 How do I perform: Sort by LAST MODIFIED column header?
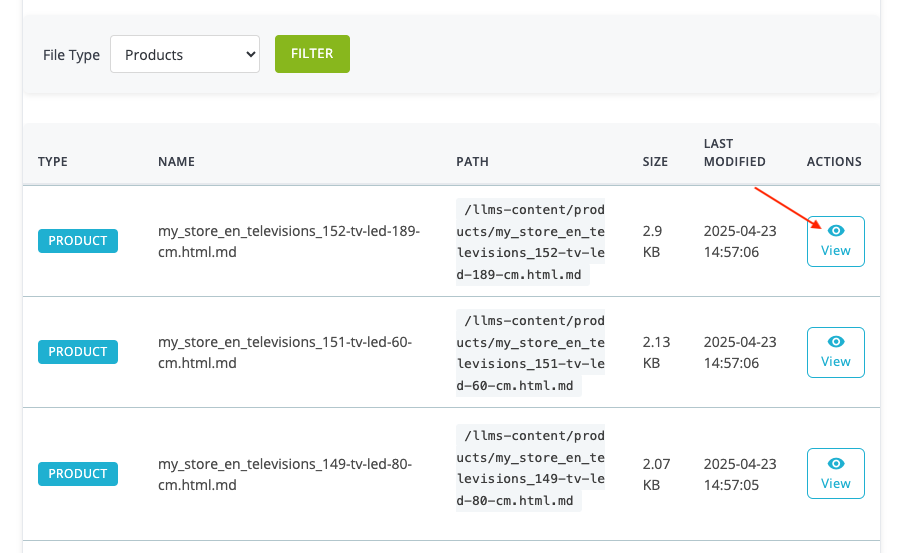coord(734,152)
